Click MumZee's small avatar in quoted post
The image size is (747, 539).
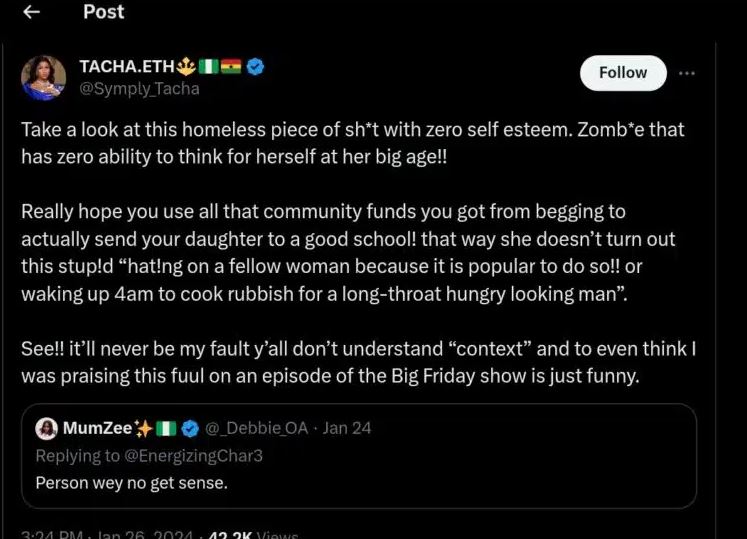click(46, 429)
